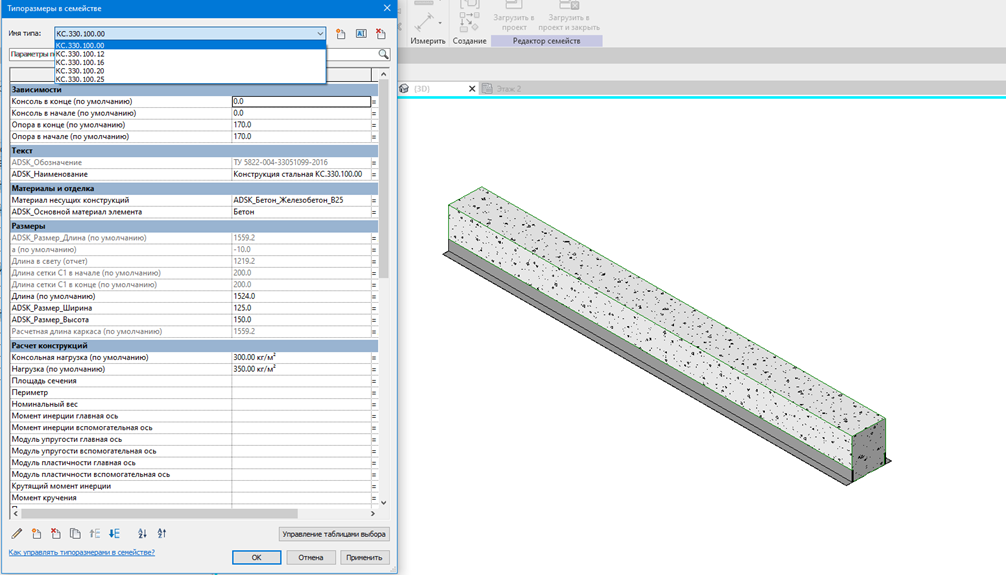This screenshot has width=1006, height=575.
Task: Click Нагрузка value 350.00 кг/м²
Action: (x=301, y=368)
